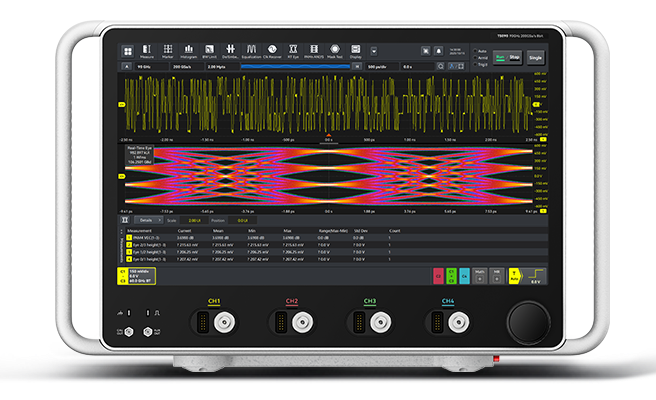
Task: Click the blue waveform overview bar
Action: (x=295, y=67)
